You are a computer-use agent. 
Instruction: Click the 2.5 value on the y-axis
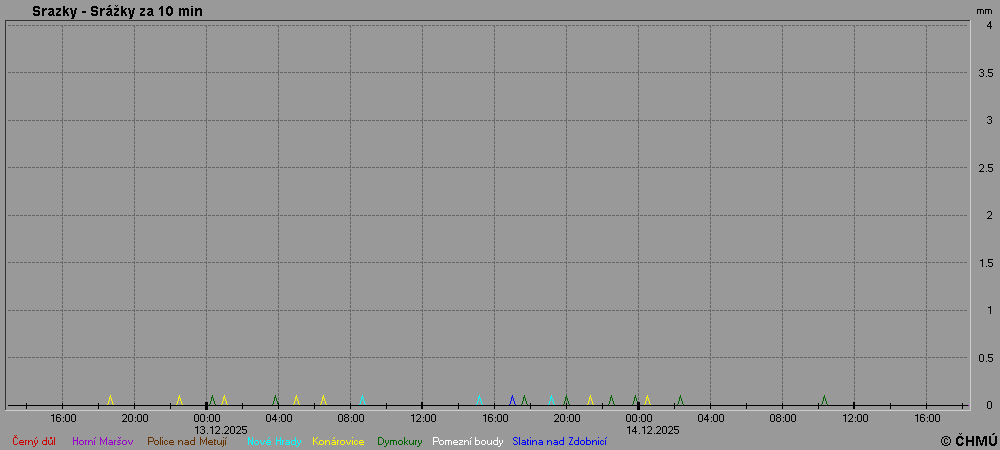[984, 168]
